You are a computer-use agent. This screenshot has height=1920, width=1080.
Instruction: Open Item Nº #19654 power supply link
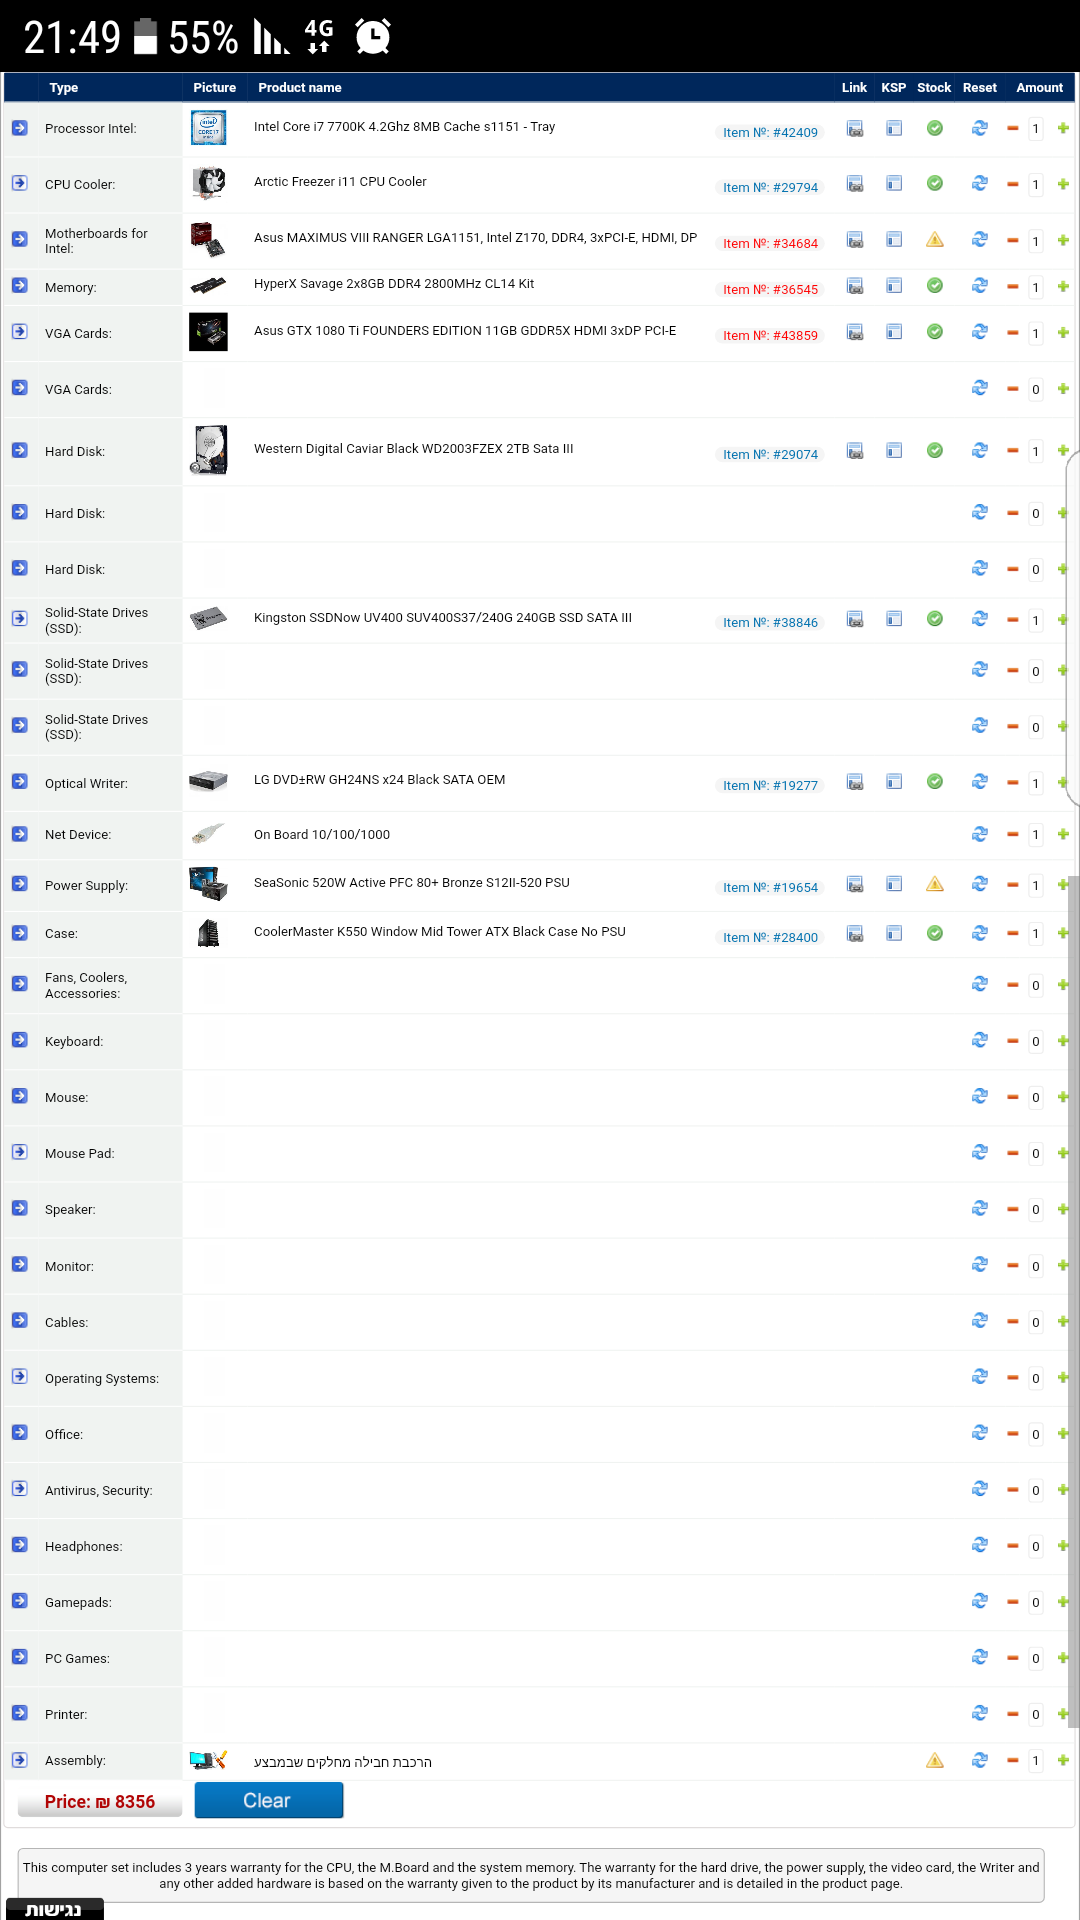(x=770, y=887)
